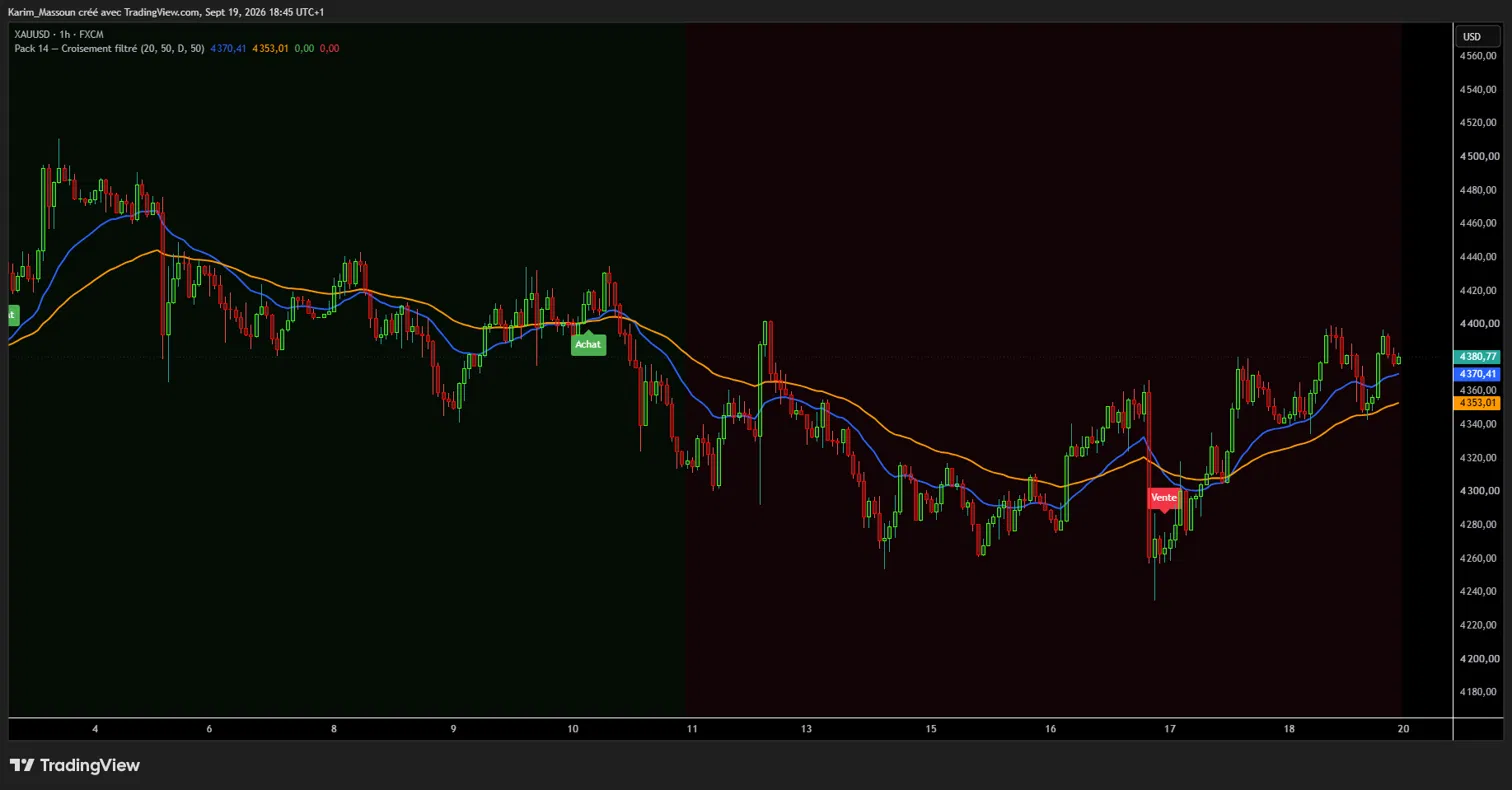Click the orange 4353,01 value in the indicator legend

coord(270,48)
